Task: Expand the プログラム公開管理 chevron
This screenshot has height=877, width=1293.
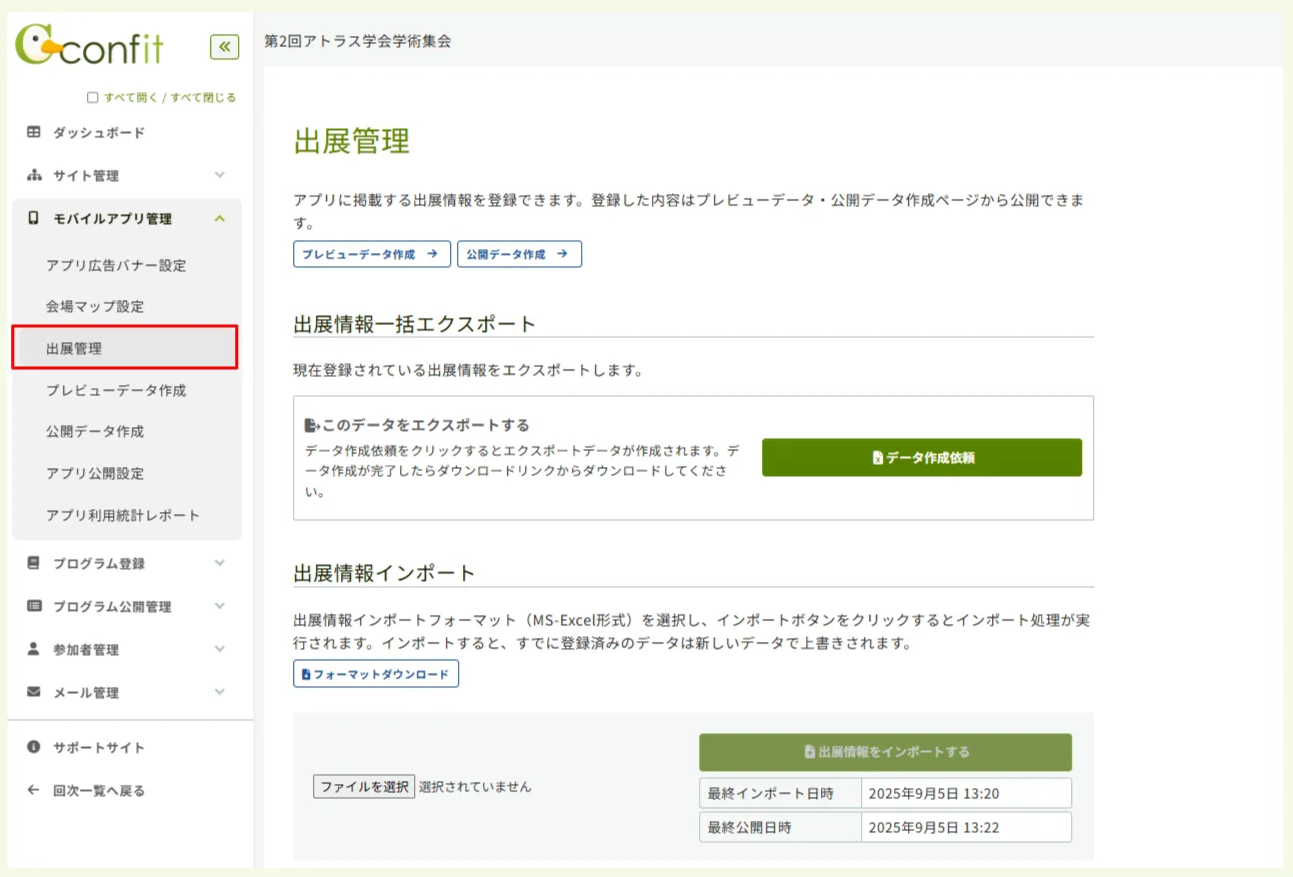Action: click(220, 606)
